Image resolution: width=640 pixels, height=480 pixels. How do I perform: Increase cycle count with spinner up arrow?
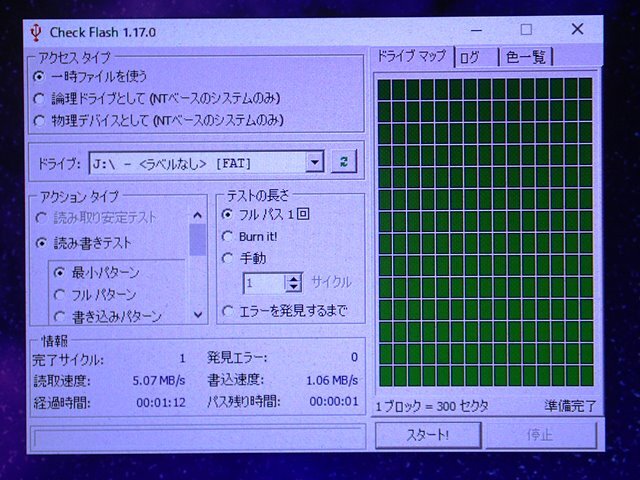coord(293,278)
